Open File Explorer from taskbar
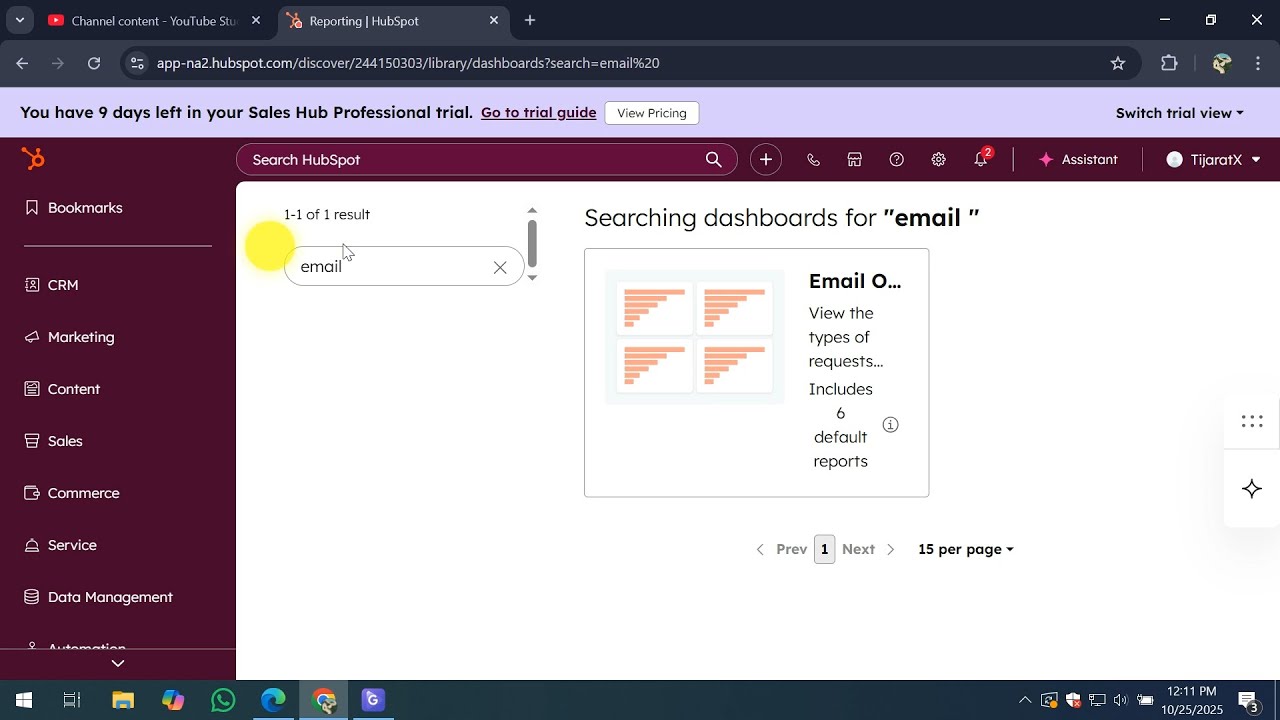The height and width of the screenshot is (720, 1280). [122, 700]
